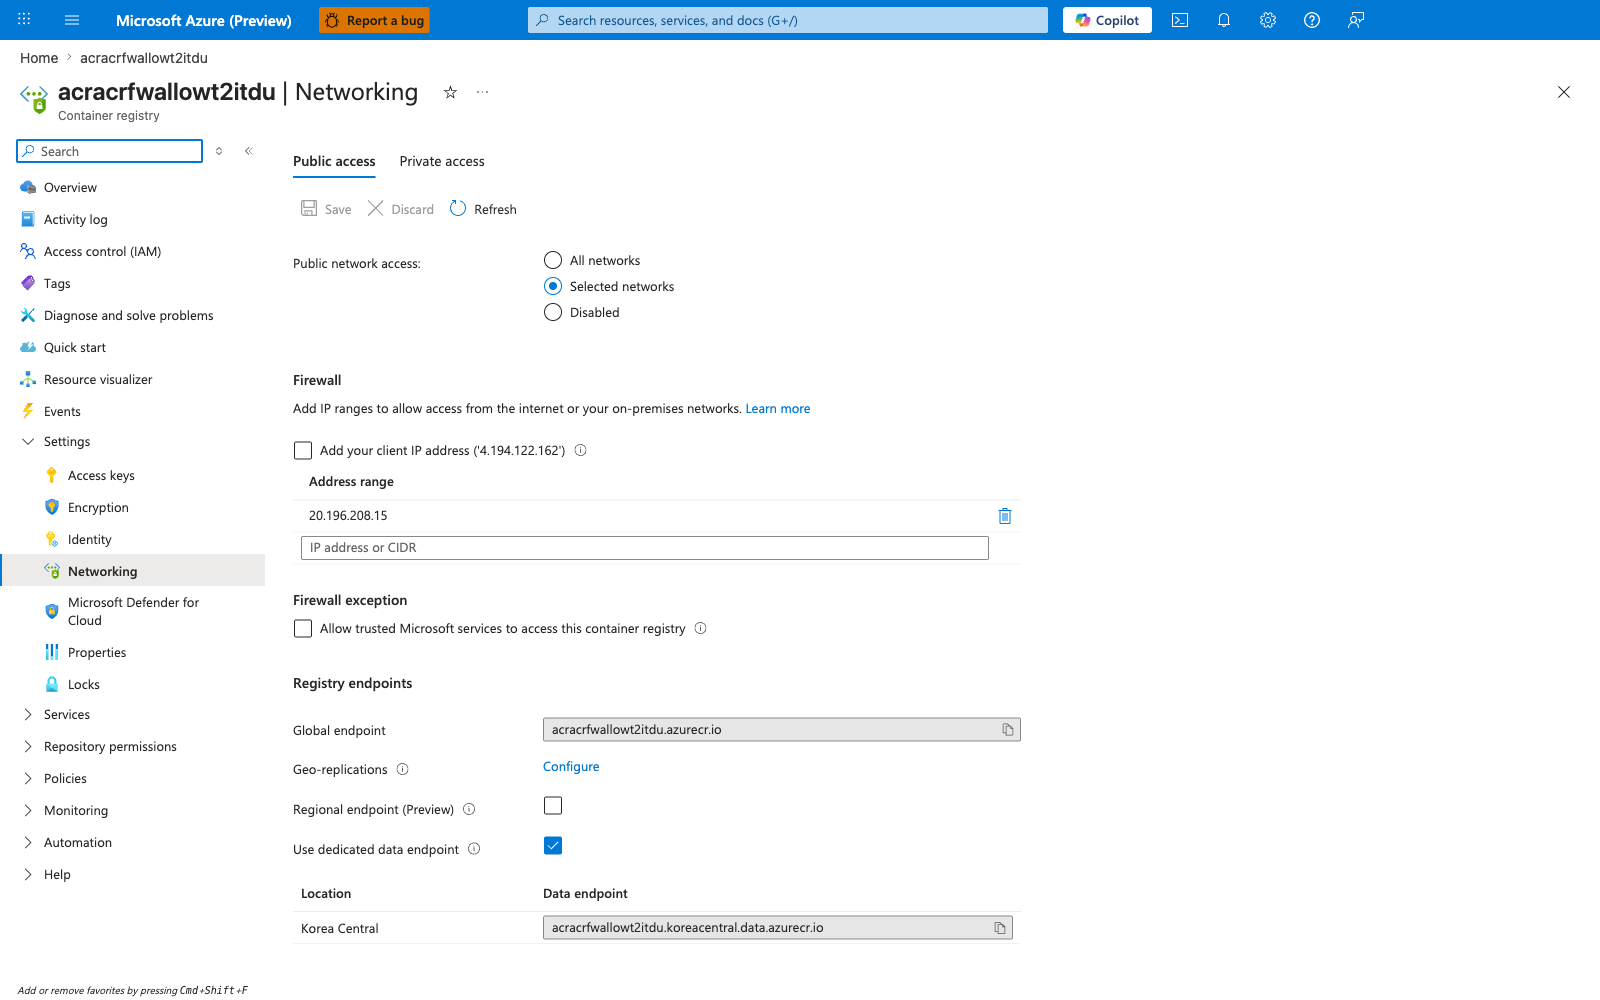
Task: Check Add your client IP address box
Action: point(303,451)
